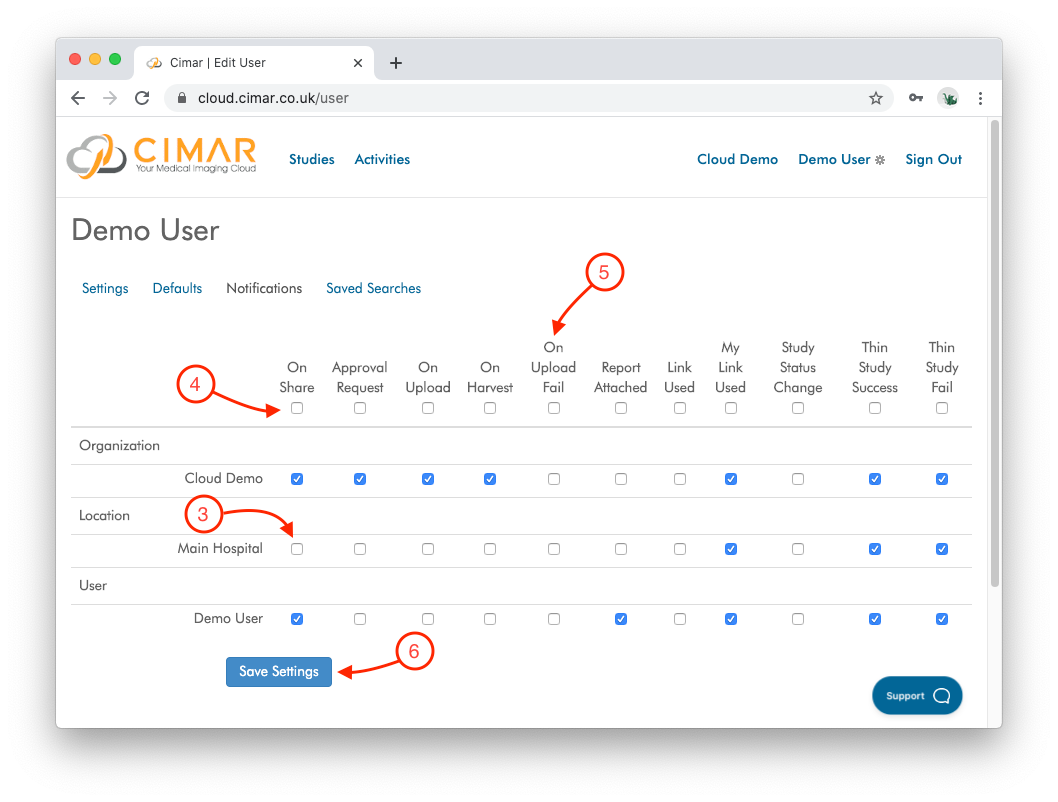Open the Chrome three-dot menu

[980, 98]
